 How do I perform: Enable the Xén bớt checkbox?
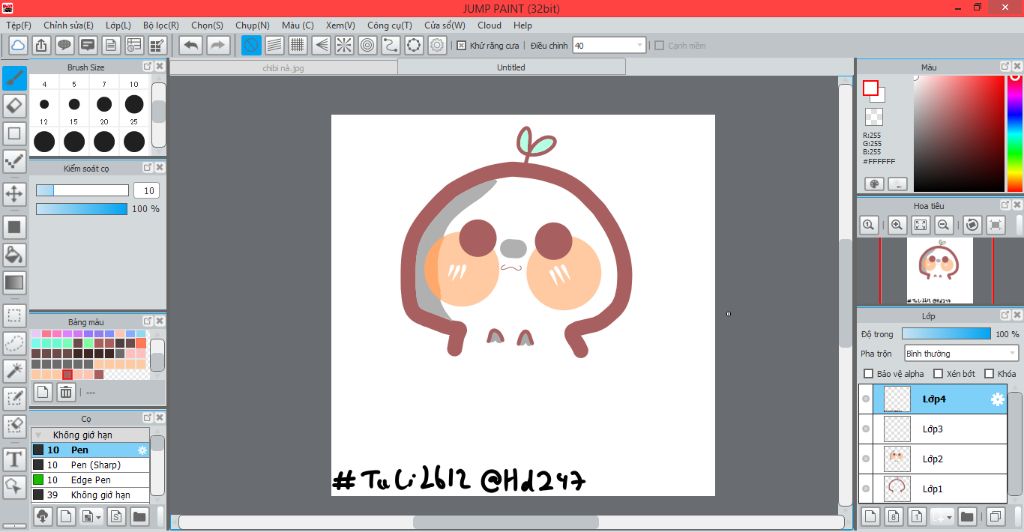(x=938, y=373)
